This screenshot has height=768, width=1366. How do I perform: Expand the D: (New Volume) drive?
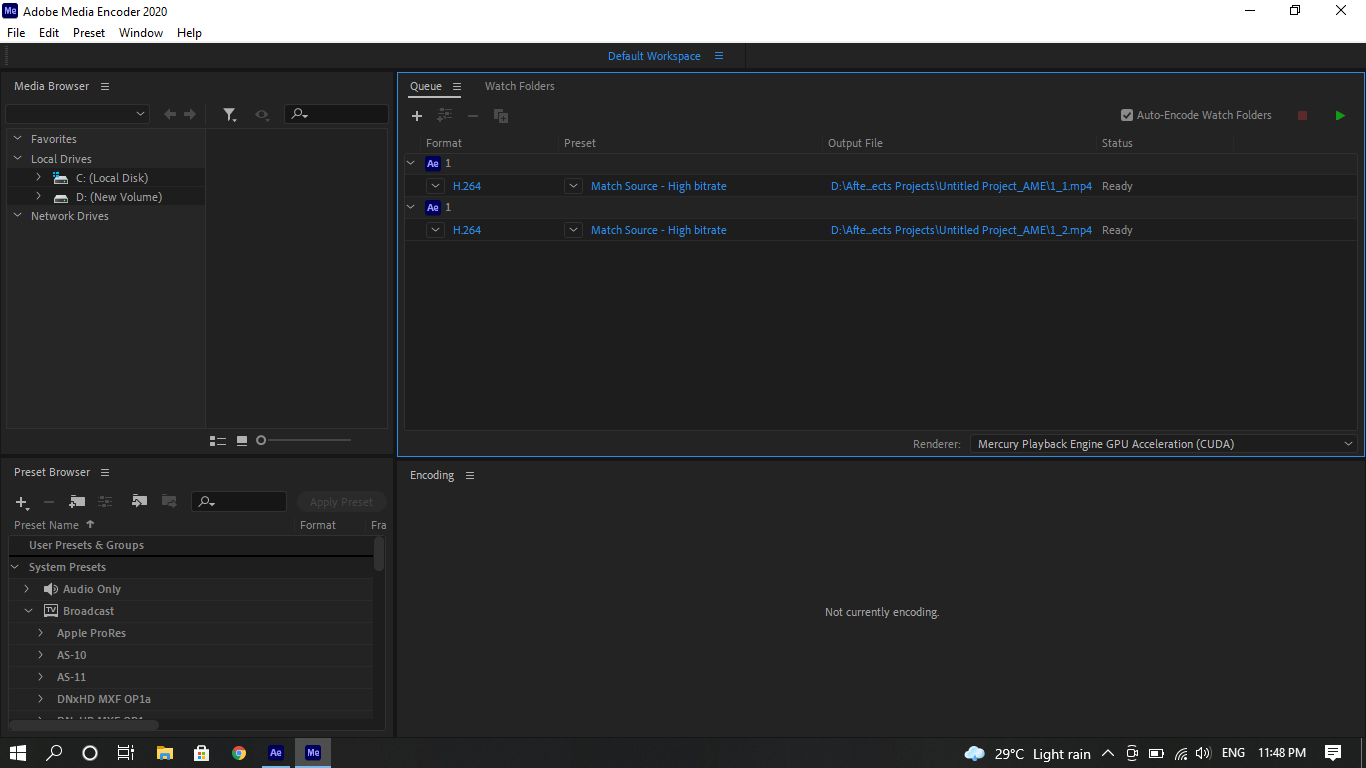39,197
